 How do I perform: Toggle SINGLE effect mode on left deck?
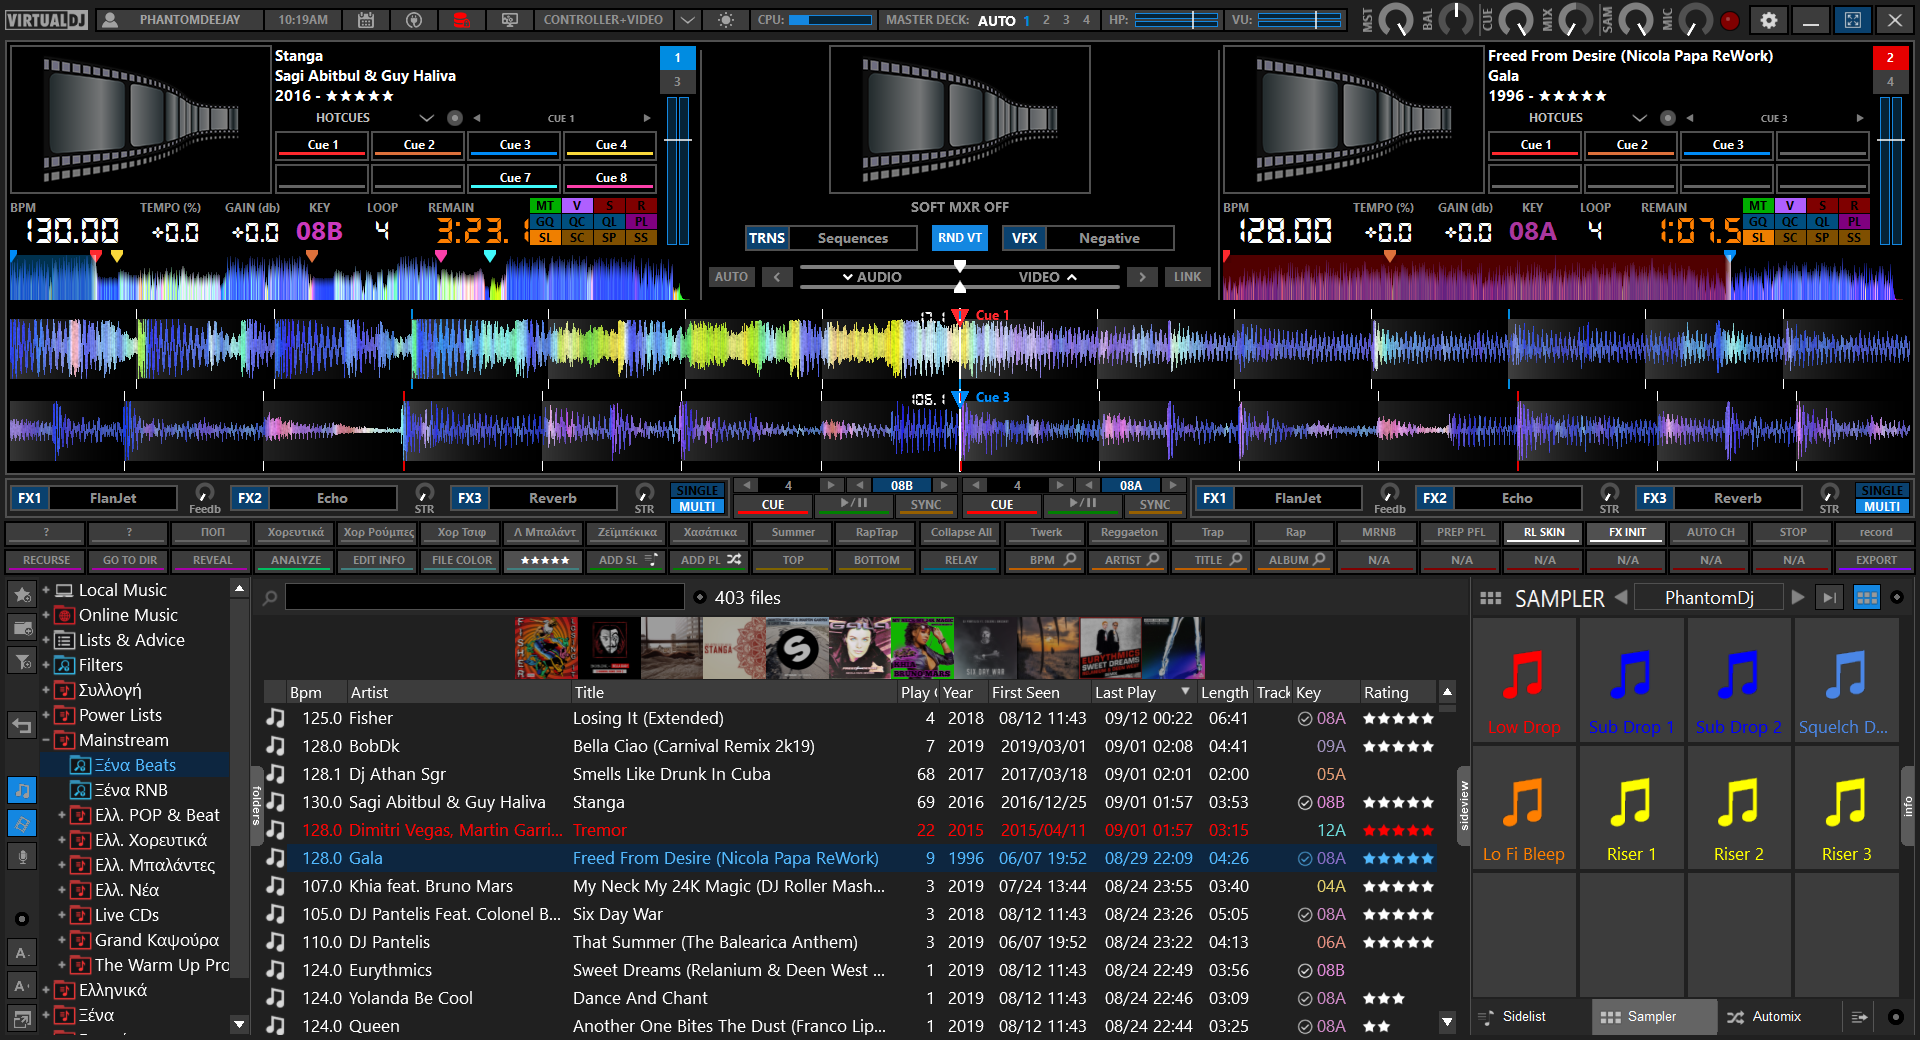[697, 491]
